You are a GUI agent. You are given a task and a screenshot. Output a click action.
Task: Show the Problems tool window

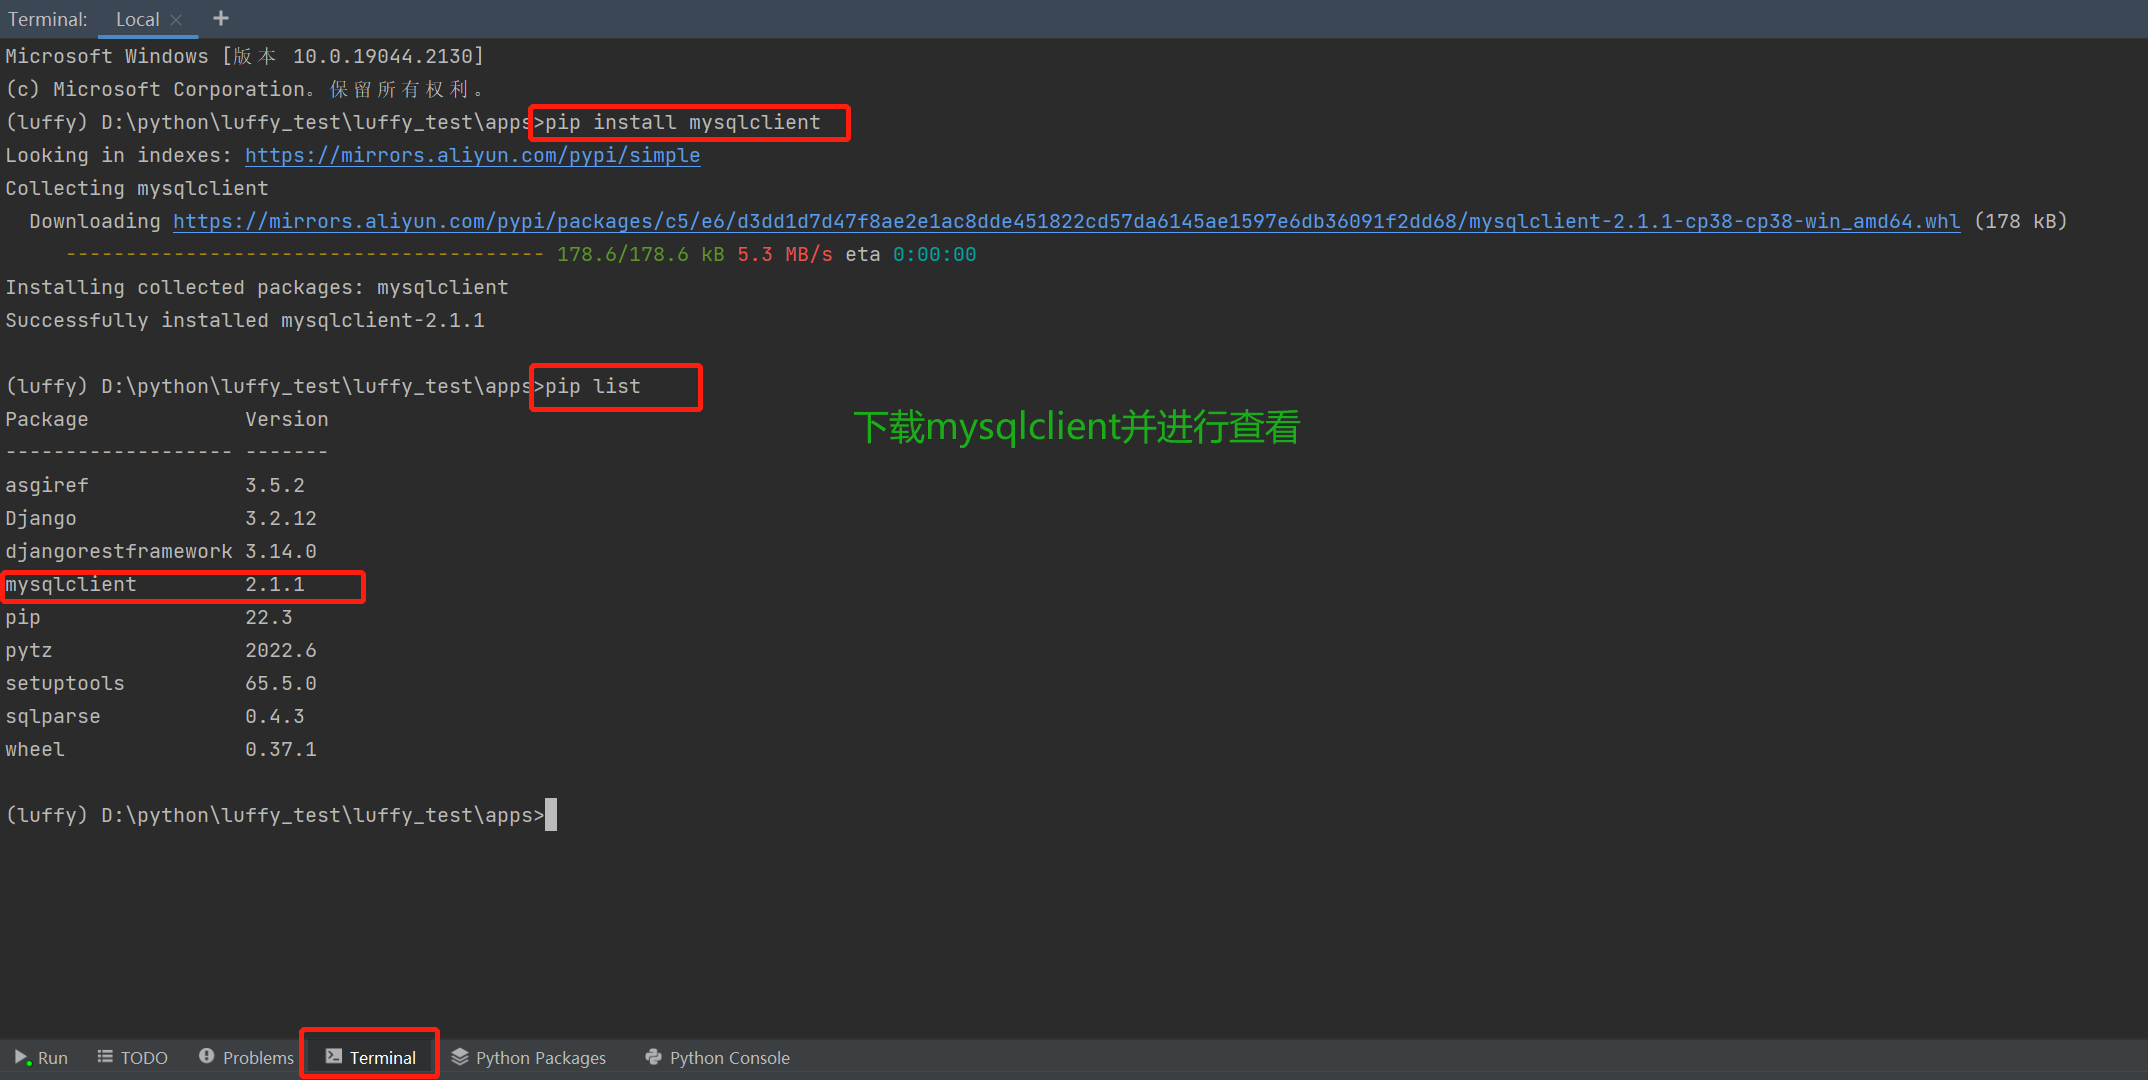tap(246, 1057)
